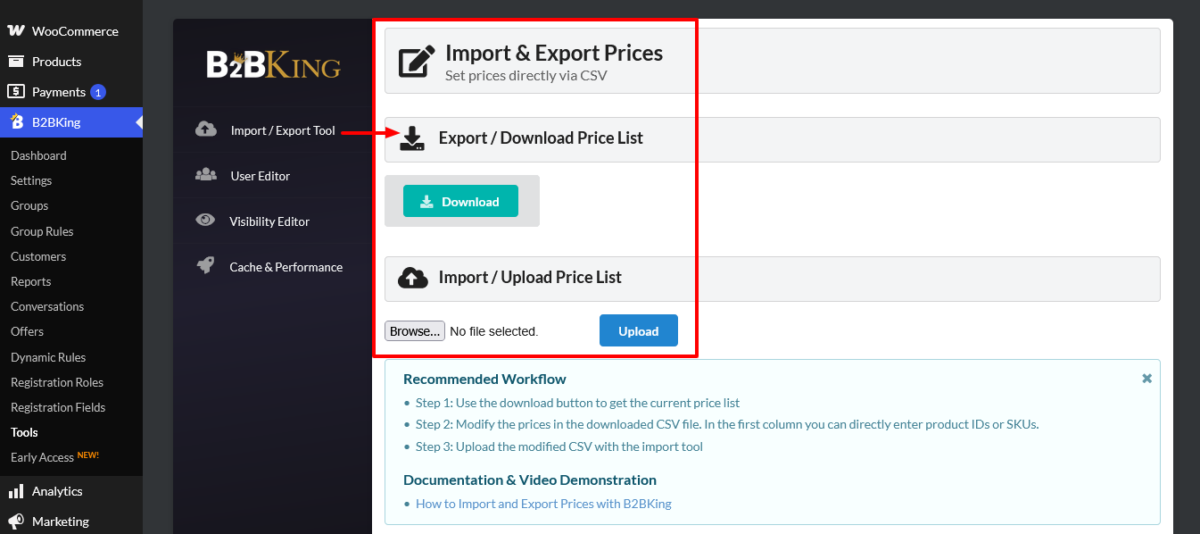Click the Import / Upload Price List heading

[530, 277]
